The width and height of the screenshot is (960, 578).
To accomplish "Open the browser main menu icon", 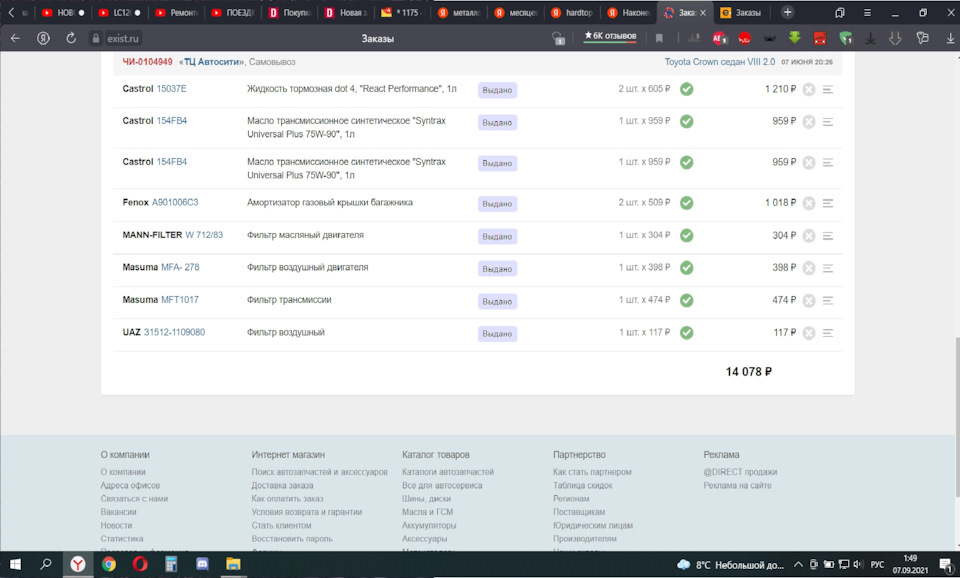I will (867, 12).
